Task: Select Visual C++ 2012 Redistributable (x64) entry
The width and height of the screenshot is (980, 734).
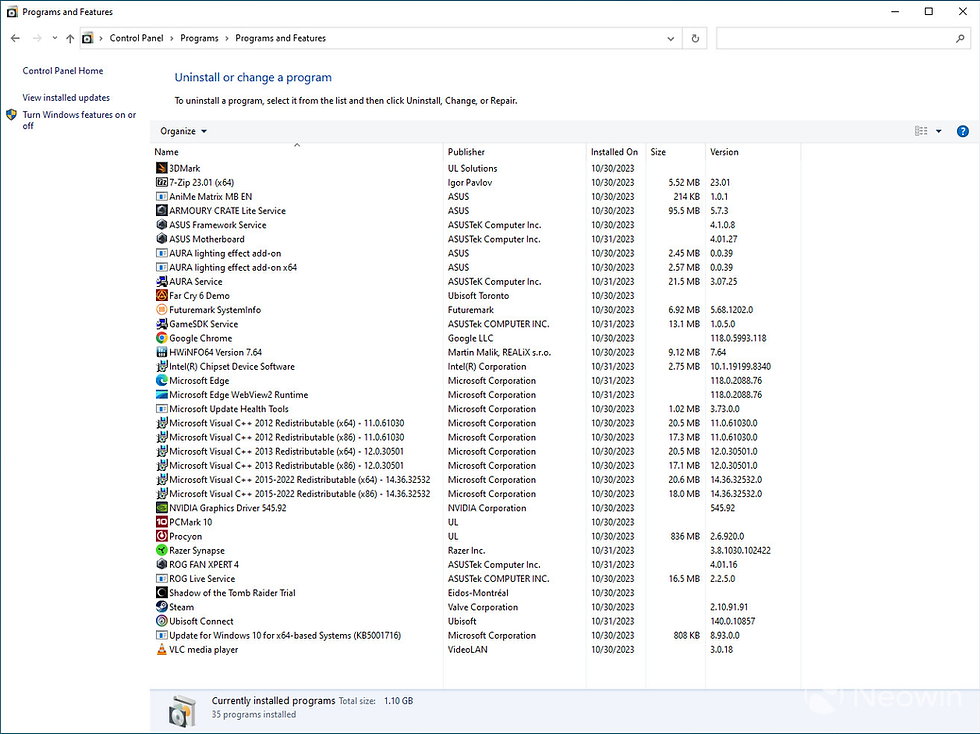Action: pos(287,423)
